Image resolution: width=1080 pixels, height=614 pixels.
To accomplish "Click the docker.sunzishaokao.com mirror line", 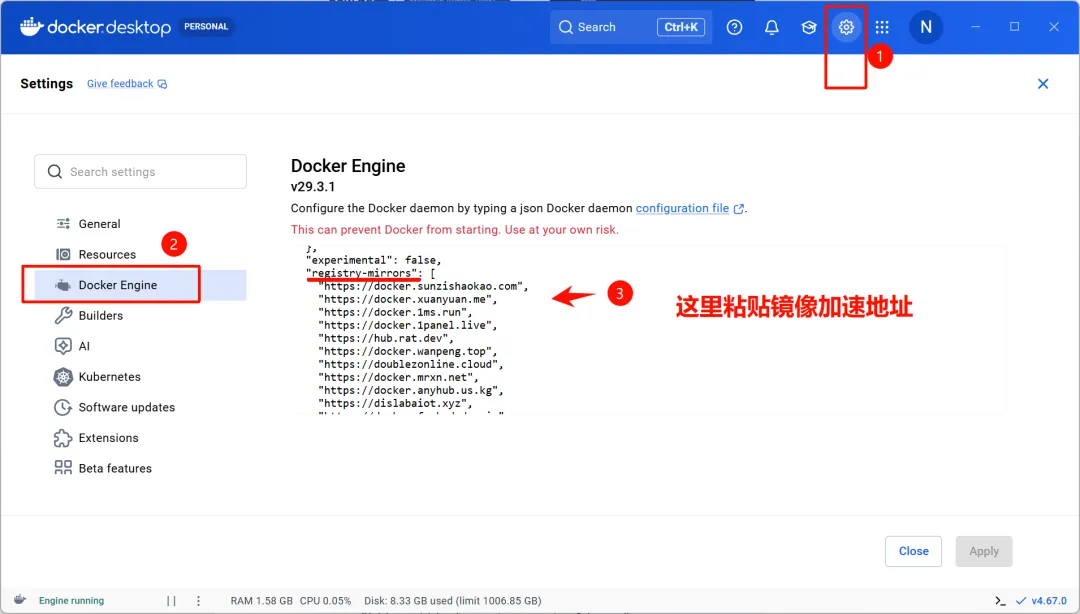I will [x=423, y=286].
